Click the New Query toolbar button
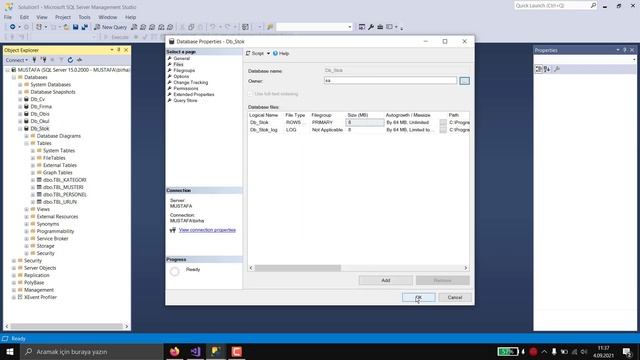Screen dimensions: 640x360 coord(110,27)
